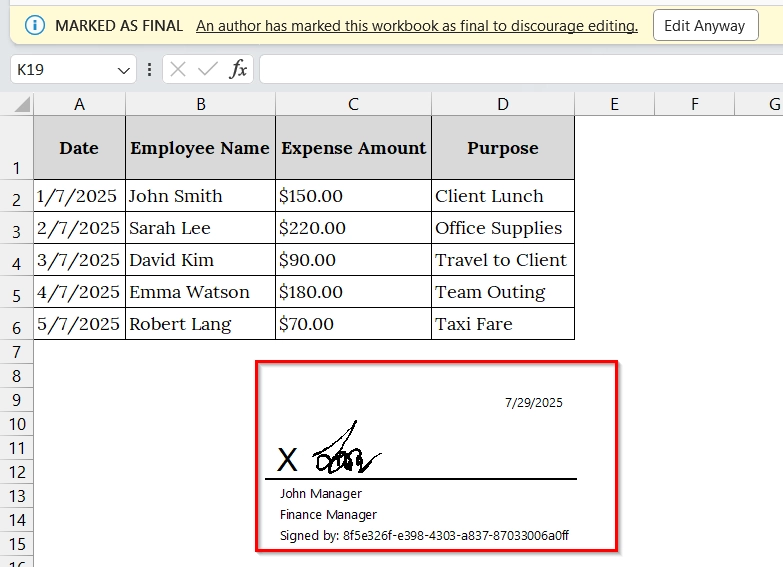Viewport: 783px width, 567px height.
Task: Select the $90.00 cell
Action: click(353, 260)
